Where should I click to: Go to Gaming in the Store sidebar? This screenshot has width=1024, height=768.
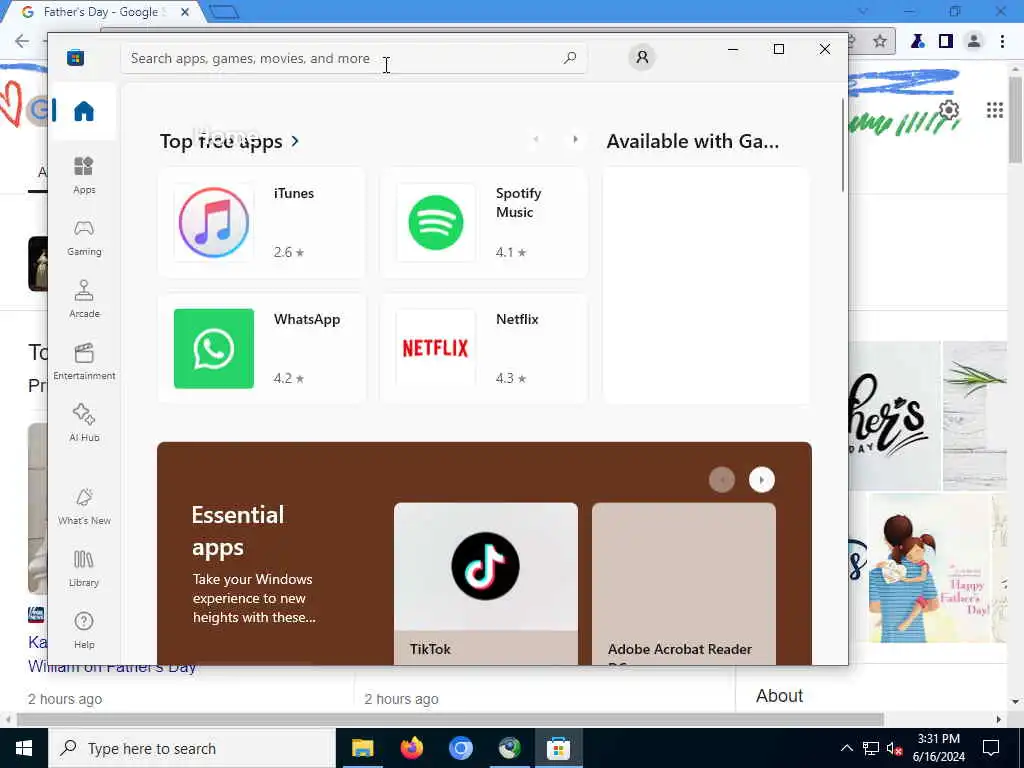click(x=84, y=238)
